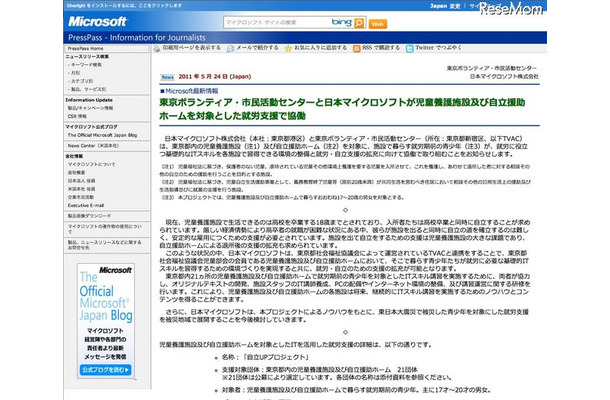Click the orange Bing search magnifier button
The width and height of the screenshot is (610, 400).
click(x=359, y=23)
